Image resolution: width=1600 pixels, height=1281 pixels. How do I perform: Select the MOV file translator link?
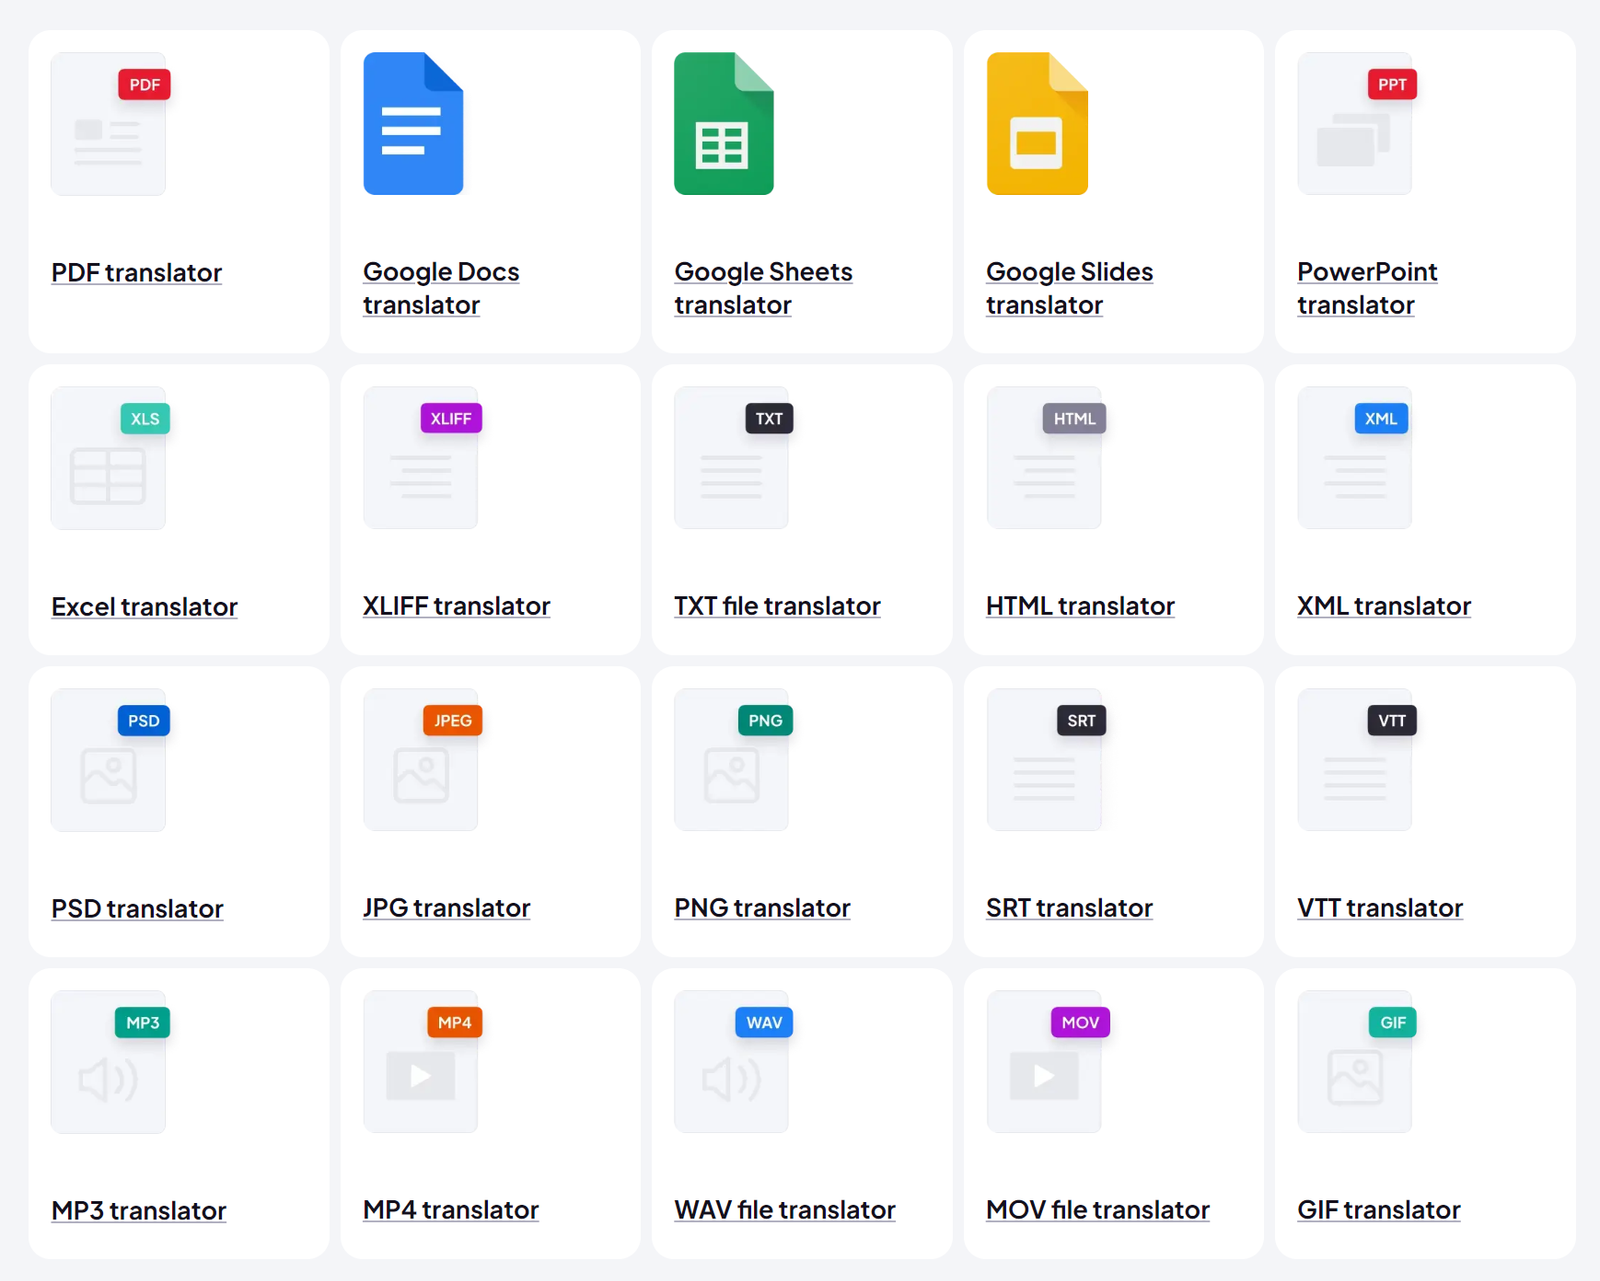(1098, 1210)
